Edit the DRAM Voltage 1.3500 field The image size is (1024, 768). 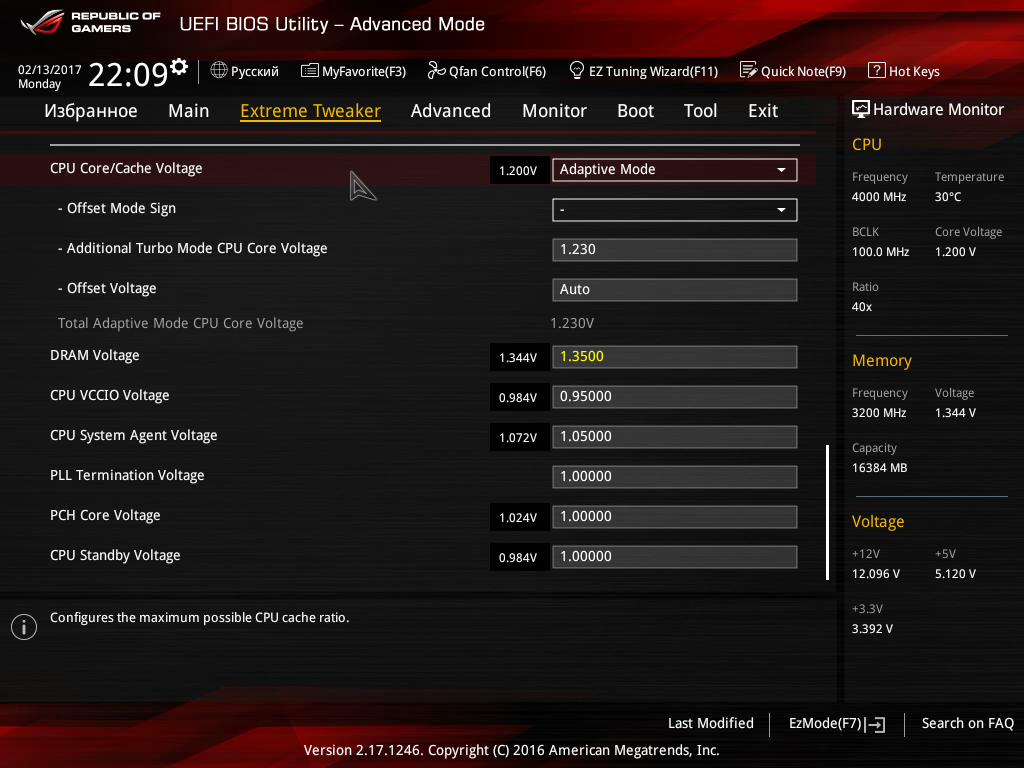click(675, 357)
